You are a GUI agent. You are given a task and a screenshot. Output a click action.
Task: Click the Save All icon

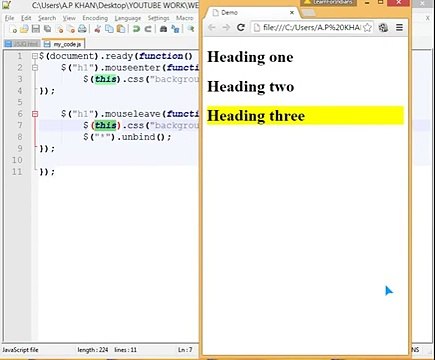(x=48, y=29)
